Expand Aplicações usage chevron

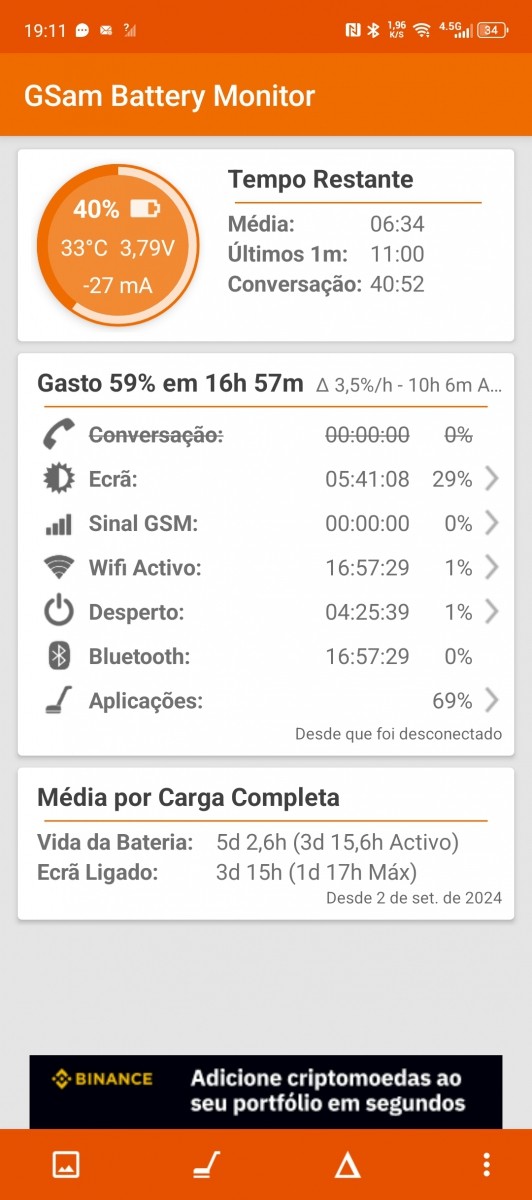pyautogui.click(x=491, y=700)
